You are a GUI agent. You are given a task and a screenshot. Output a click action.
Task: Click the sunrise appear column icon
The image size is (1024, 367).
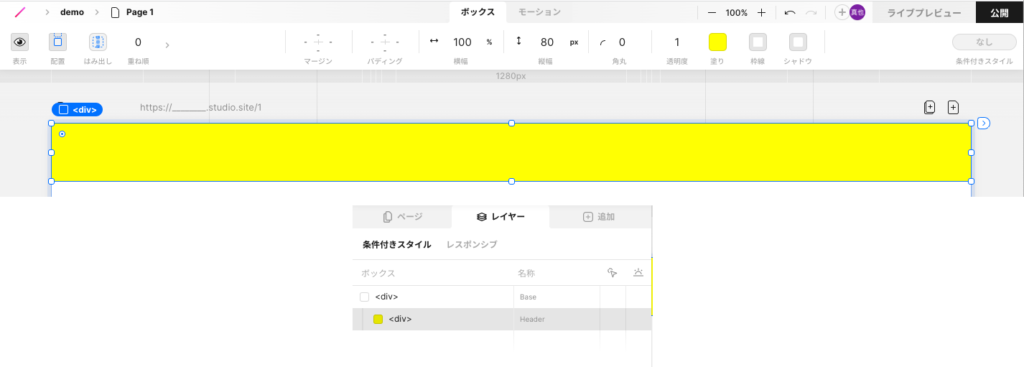(x=639, y=273)
